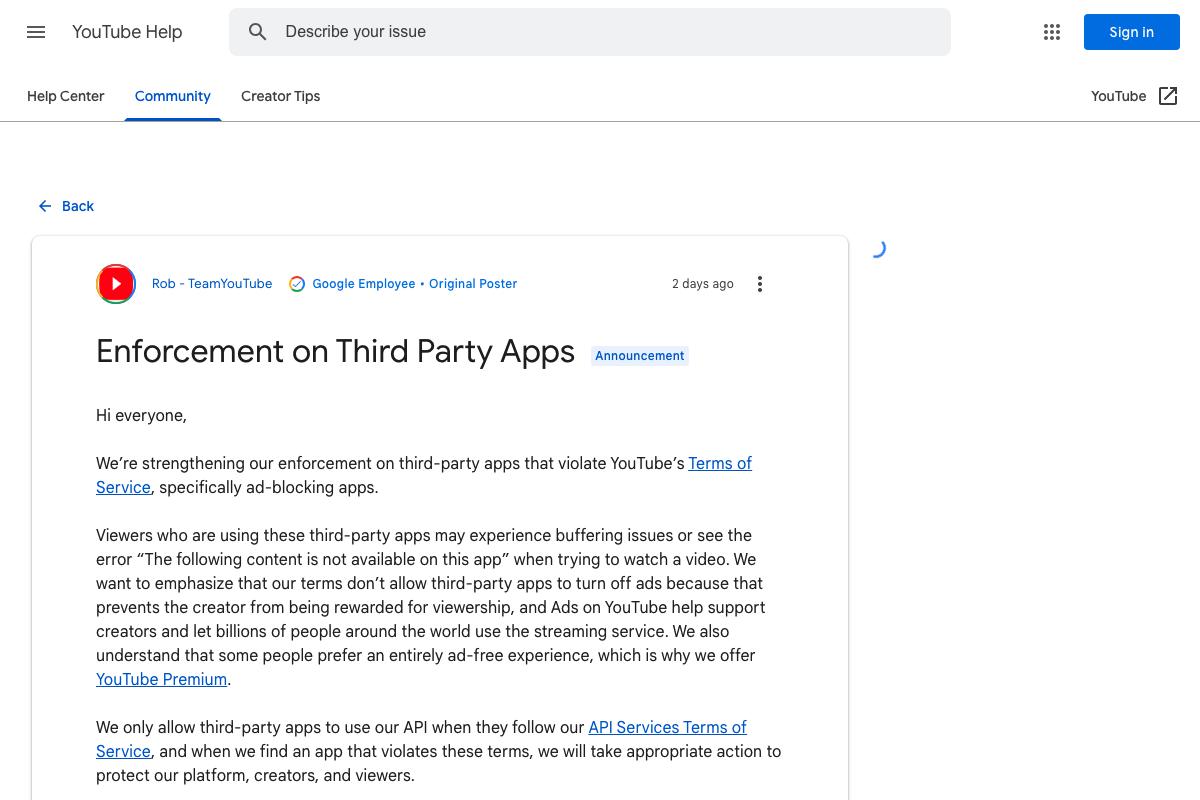
Task: Click the external link icon beside YouTube
Action: pos(1168,96)
